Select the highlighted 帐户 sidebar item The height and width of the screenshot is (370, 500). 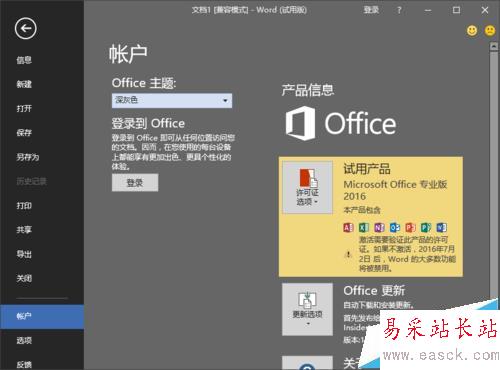[42, 316]
